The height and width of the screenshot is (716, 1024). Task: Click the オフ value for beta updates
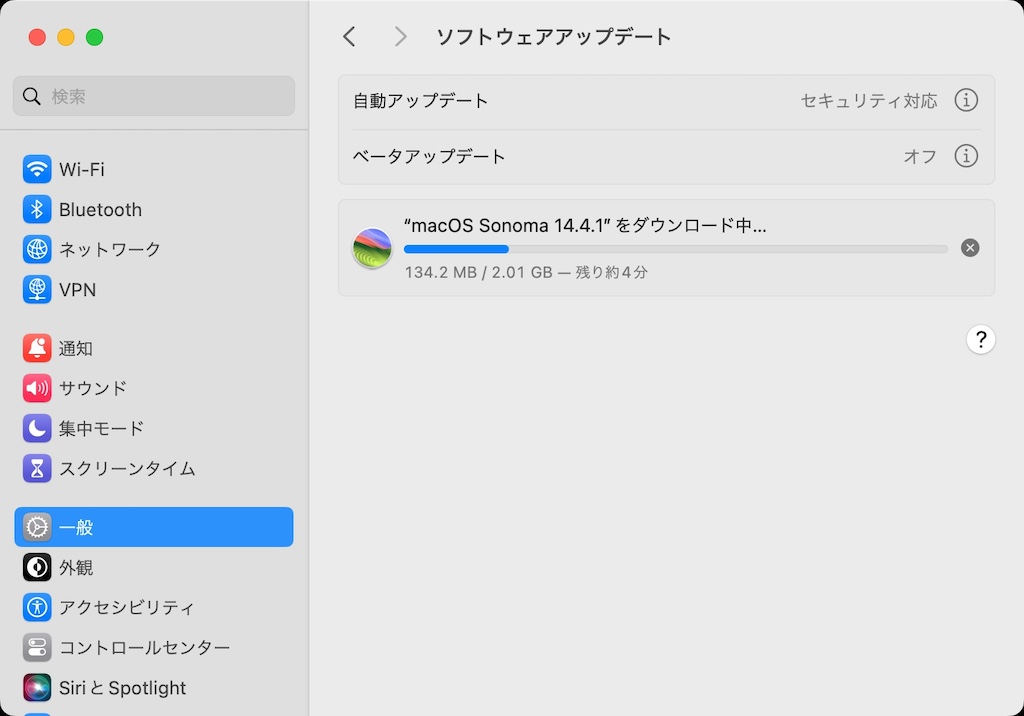tap(920, 156)
